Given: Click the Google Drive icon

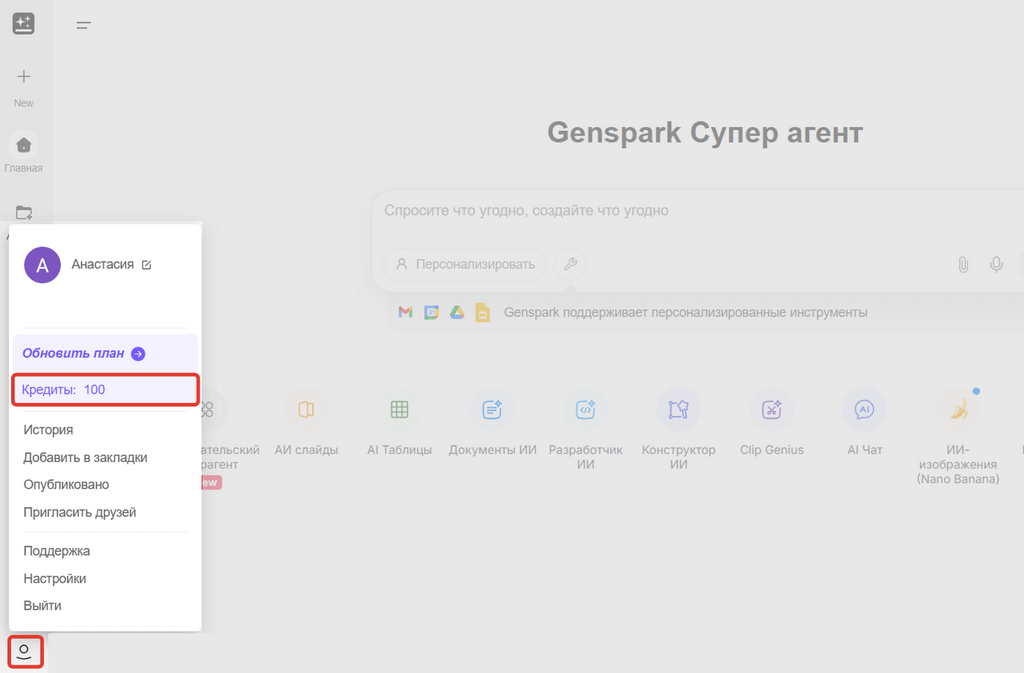Looking at the screenshot, I should tap(457, 313).
